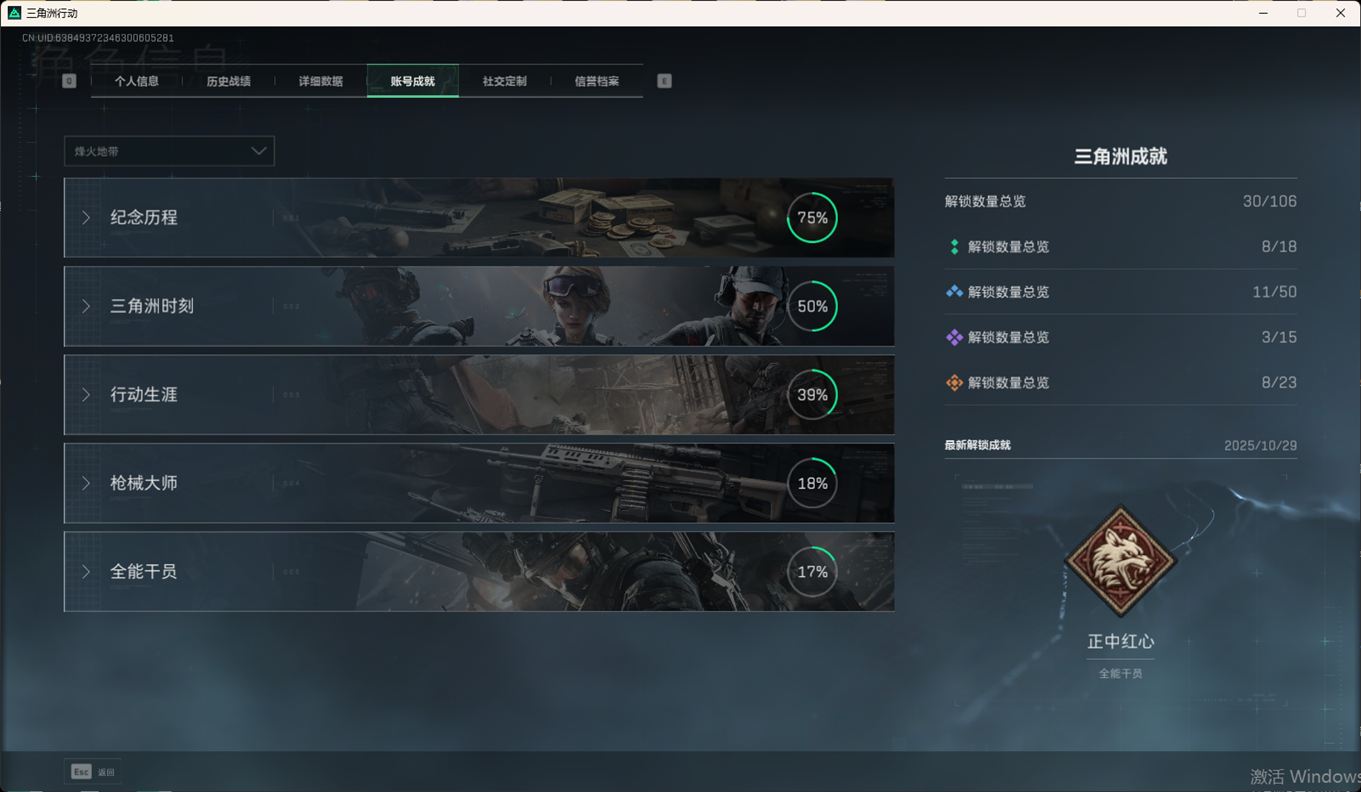Click the purple four-diamond tier icon
This screenshot has height=792, width=1361.
tap(954, 338)
